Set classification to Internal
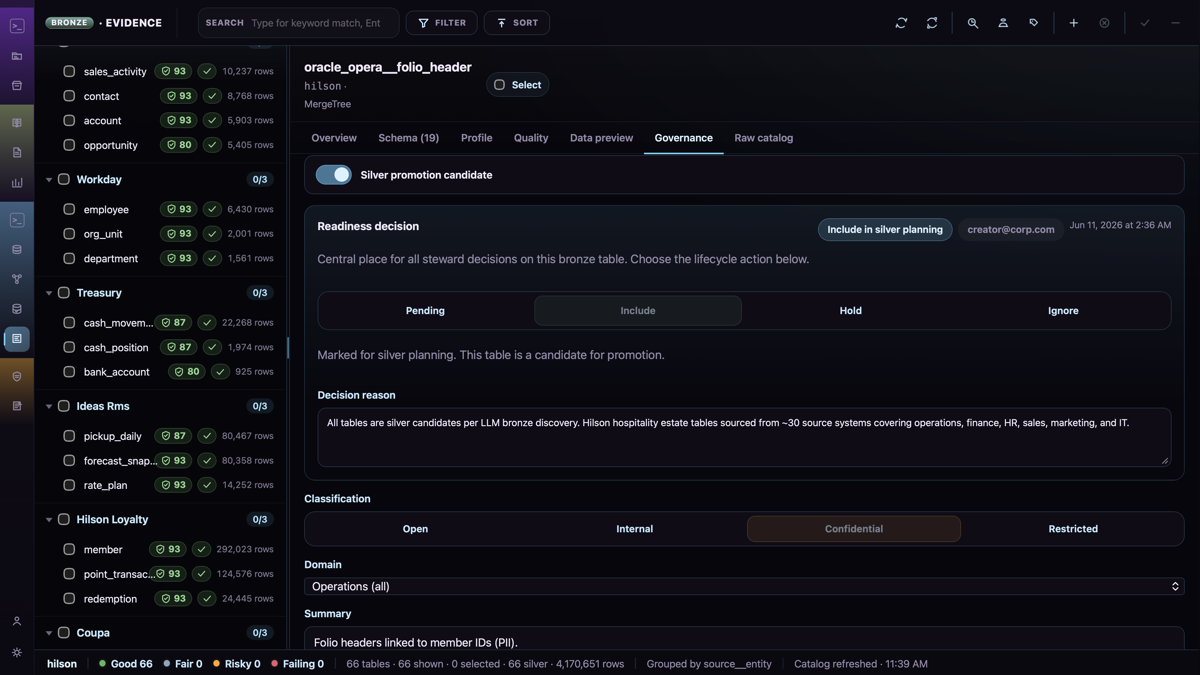Image resolution: width=1200 pixels, height=675 pixels. [635, 529]
